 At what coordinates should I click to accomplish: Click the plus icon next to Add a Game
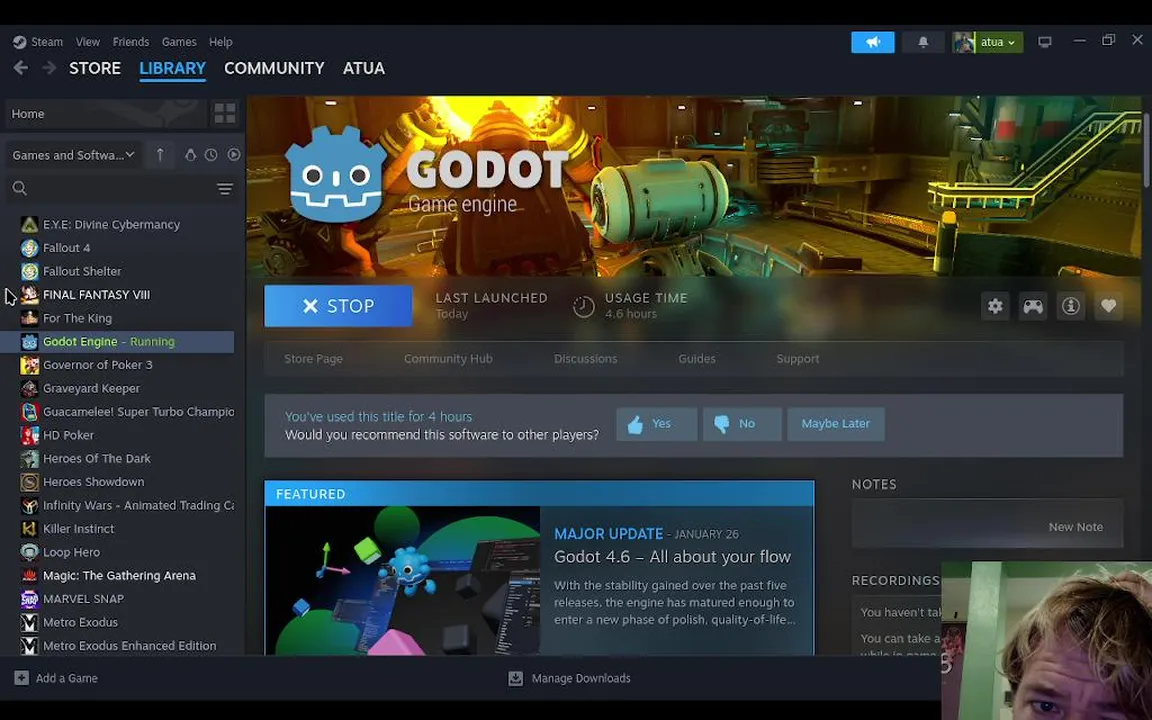coord(21,677)
